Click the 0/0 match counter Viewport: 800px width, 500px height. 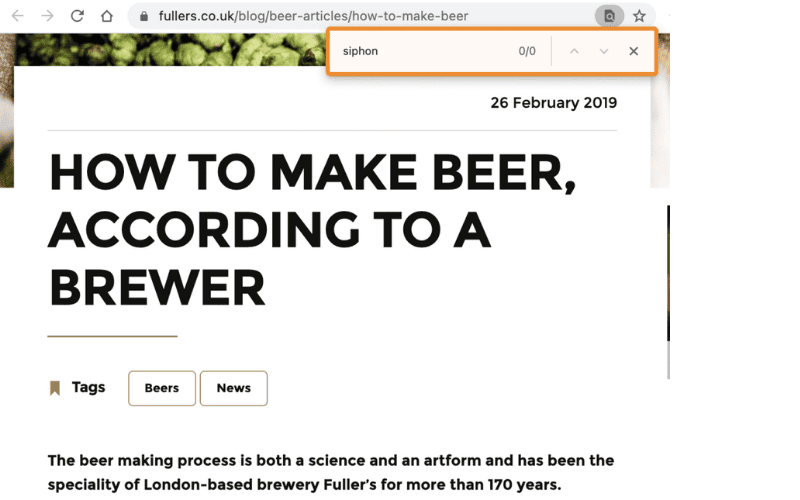point(527,51)
